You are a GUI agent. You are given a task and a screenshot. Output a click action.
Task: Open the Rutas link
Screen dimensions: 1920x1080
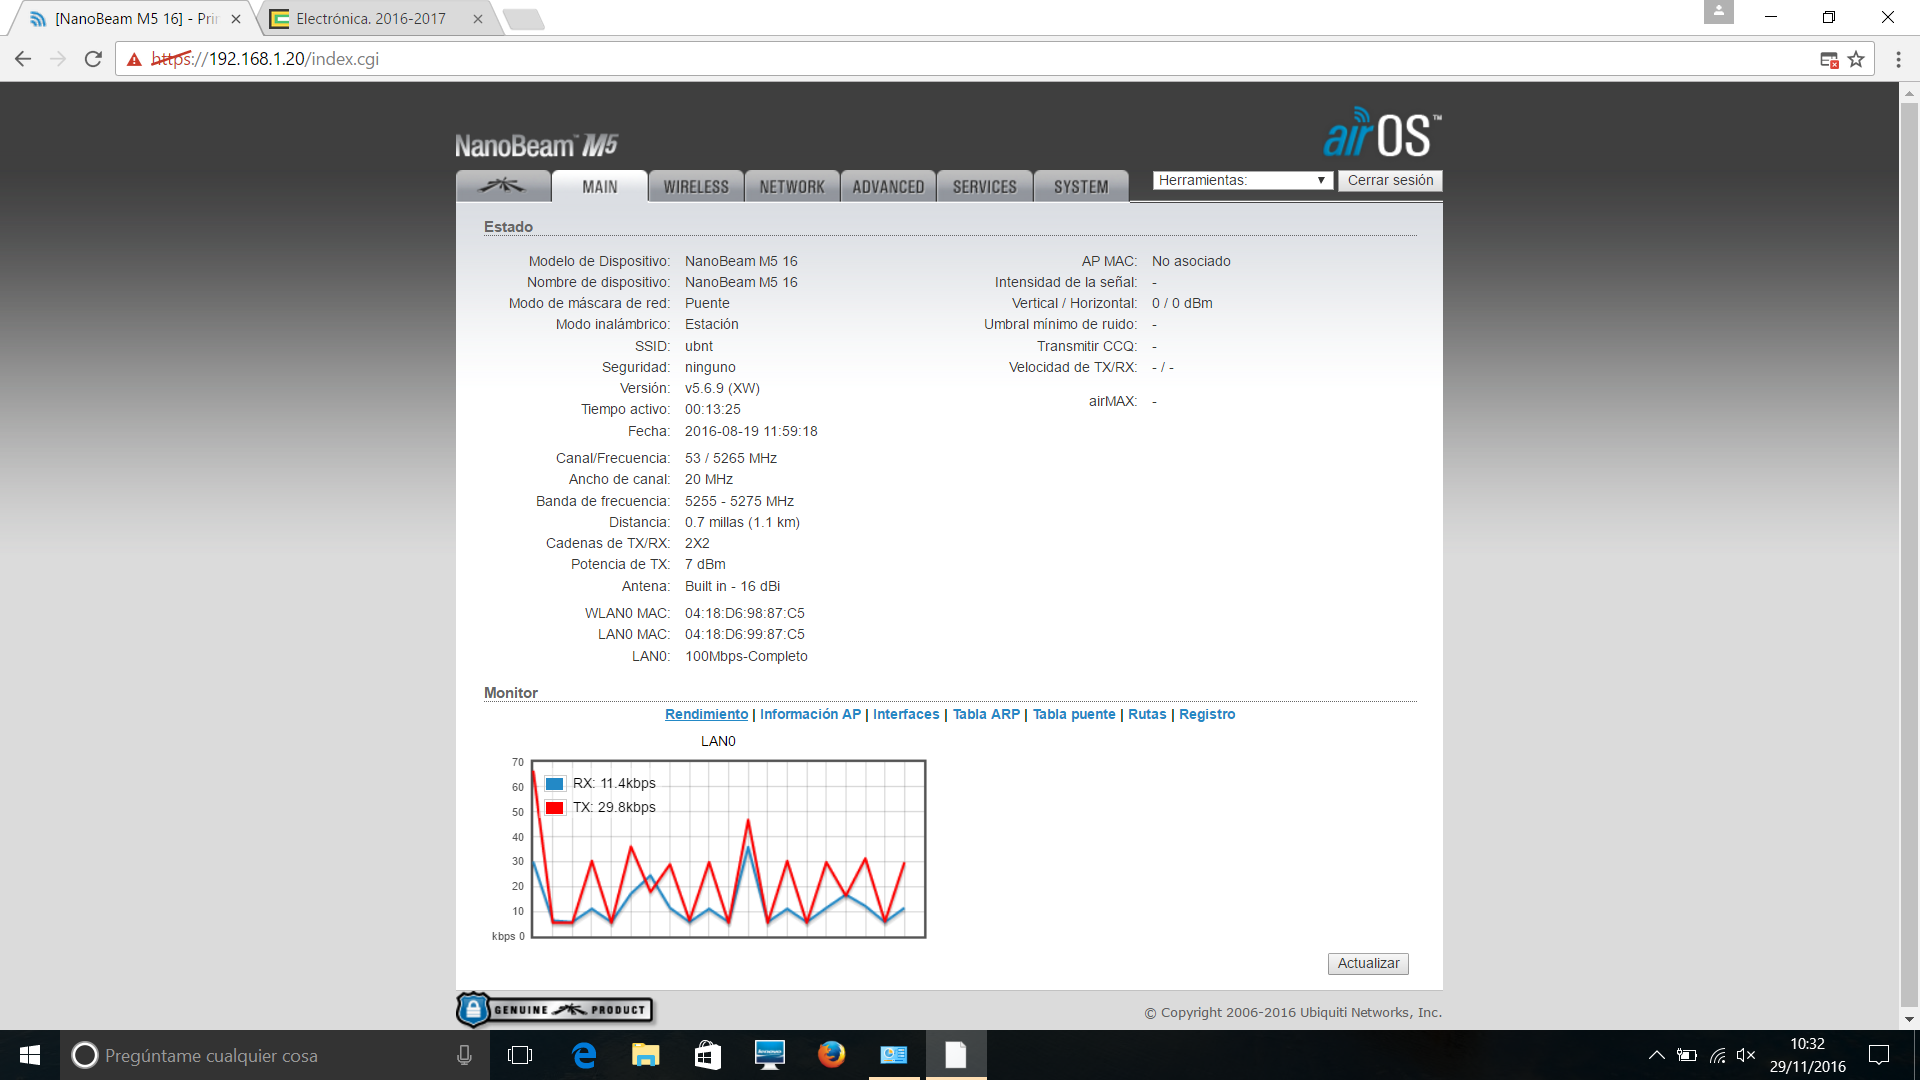click(1147, 714)
